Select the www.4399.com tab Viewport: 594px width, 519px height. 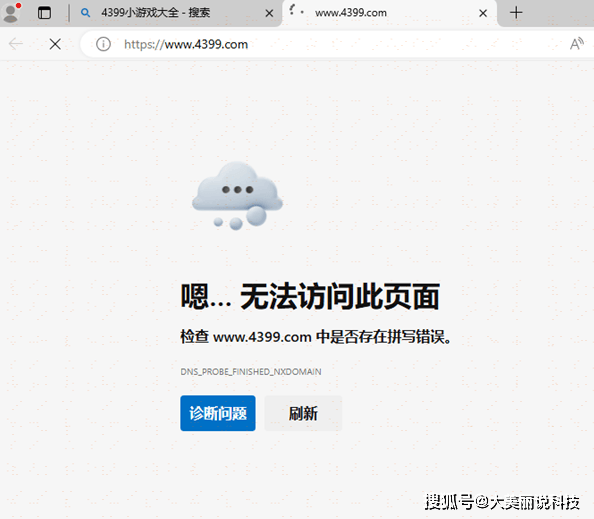(389, 13)
